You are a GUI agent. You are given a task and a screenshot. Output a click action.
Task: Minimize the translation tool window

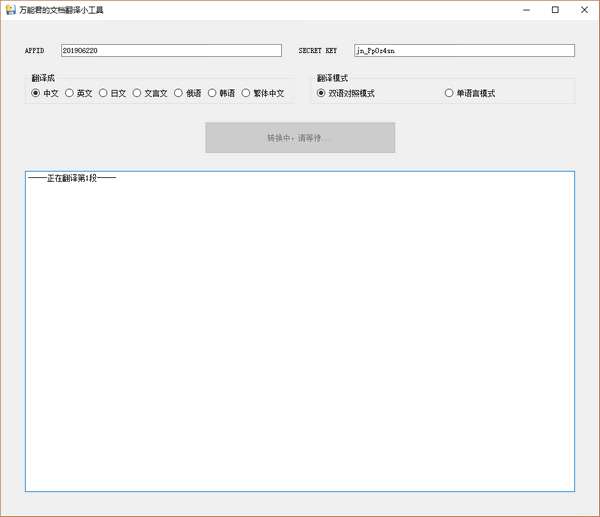527,10
